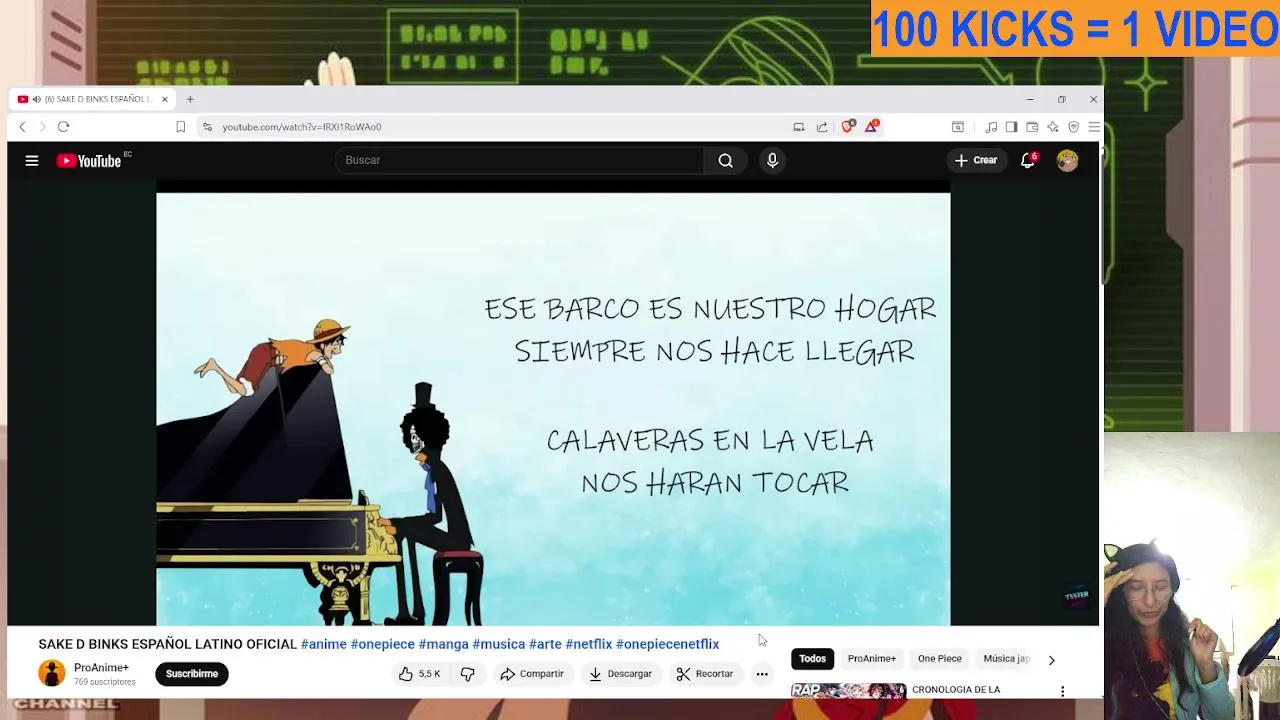Open the #onepiecenetflix hashtag link

pos(668,644)
